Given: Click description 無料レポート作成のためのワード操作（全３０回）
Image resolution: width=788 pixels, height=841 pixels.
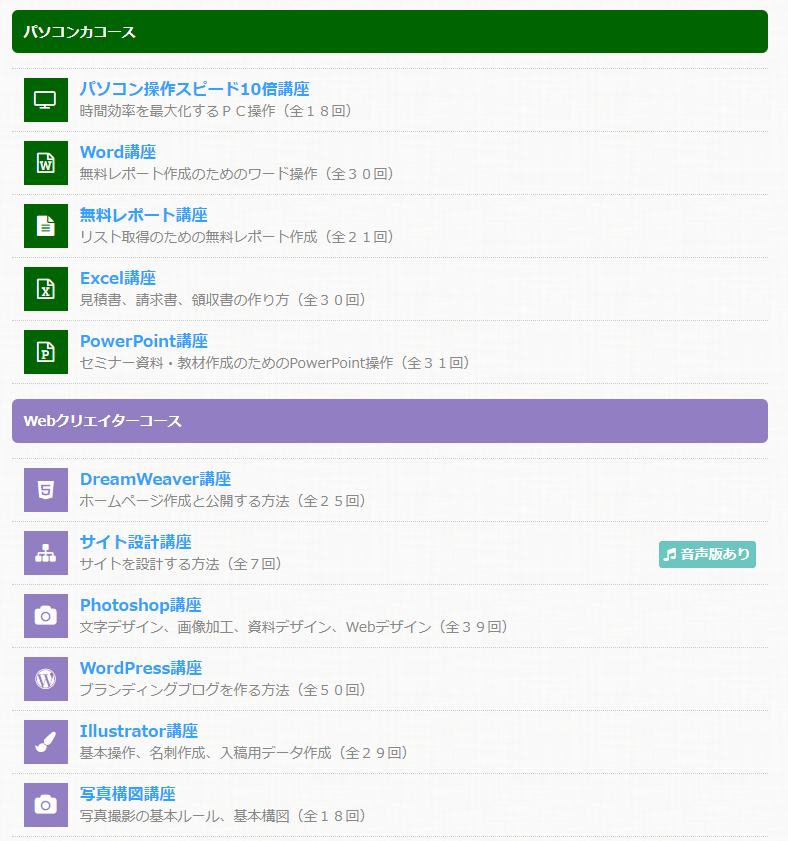Looking at the screenshot, I should [239, 174].
